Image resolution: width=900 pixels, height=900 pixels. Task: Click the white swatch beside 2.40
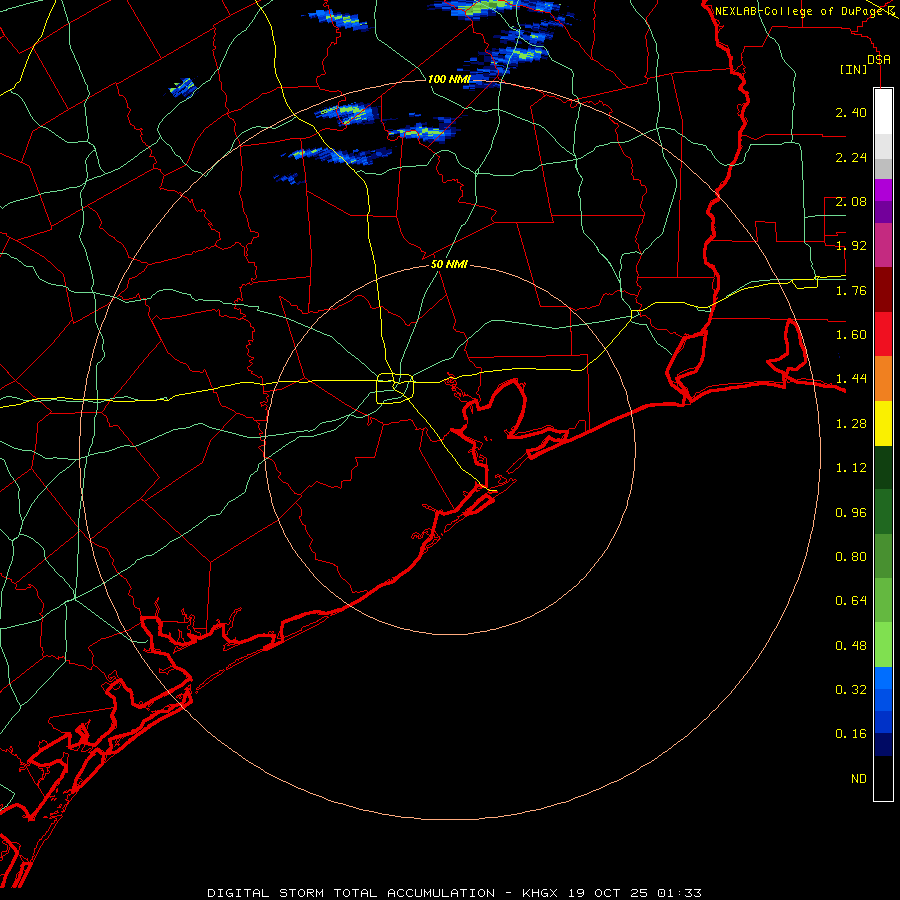[x=883, y=112]
